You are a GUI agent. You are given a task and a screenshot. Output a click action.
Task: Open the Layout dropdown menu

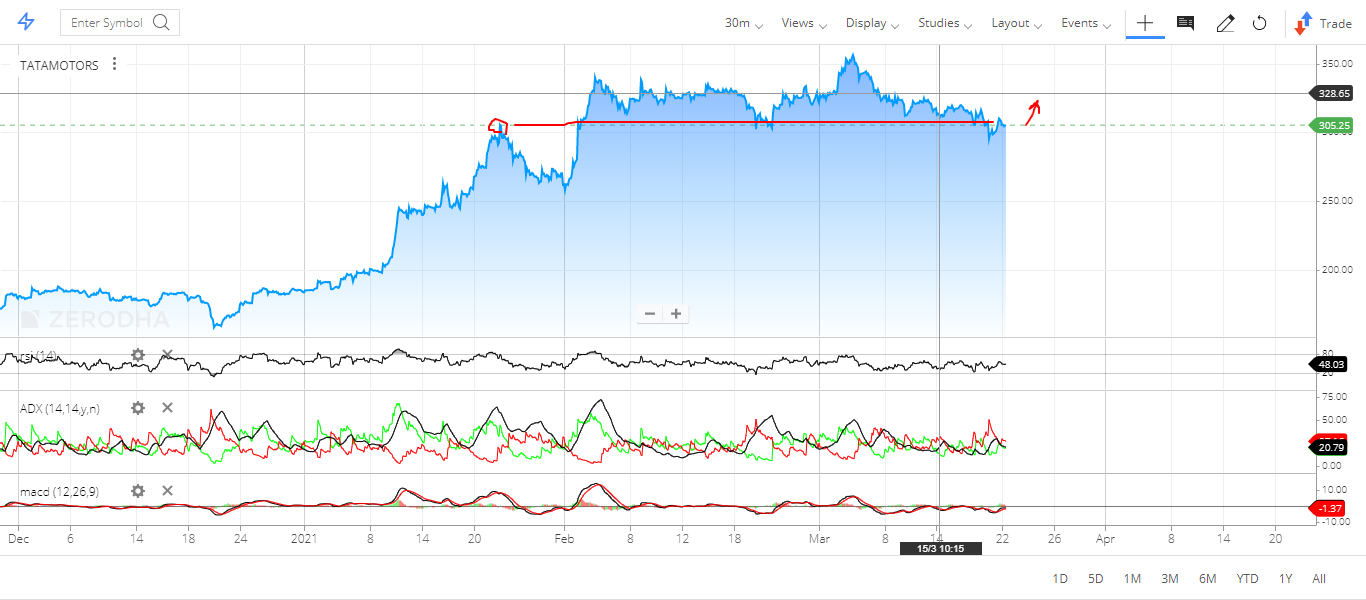[x=1017, y=23]
